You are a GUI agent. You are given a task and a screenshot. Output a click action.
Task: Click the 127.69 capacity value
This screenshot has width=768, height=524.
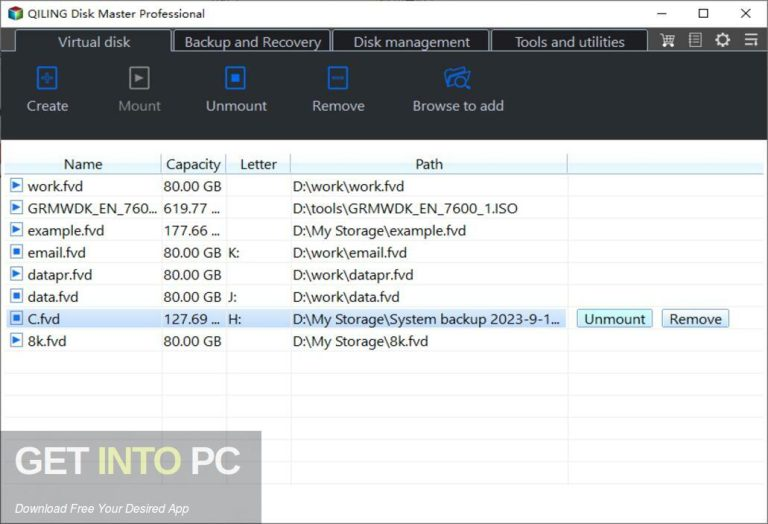coord(192,319)
